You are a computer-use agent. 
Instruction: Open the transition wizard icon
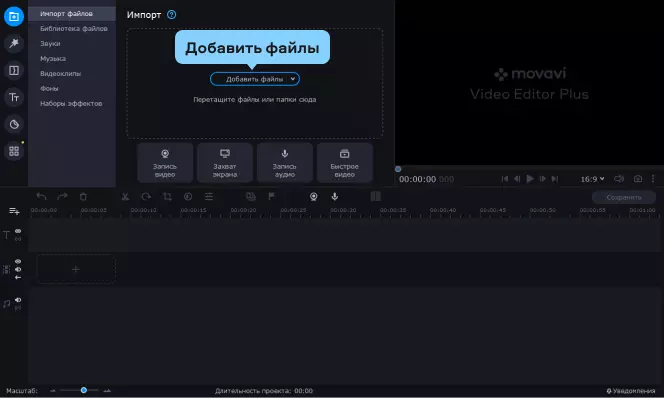click(251, 197)
